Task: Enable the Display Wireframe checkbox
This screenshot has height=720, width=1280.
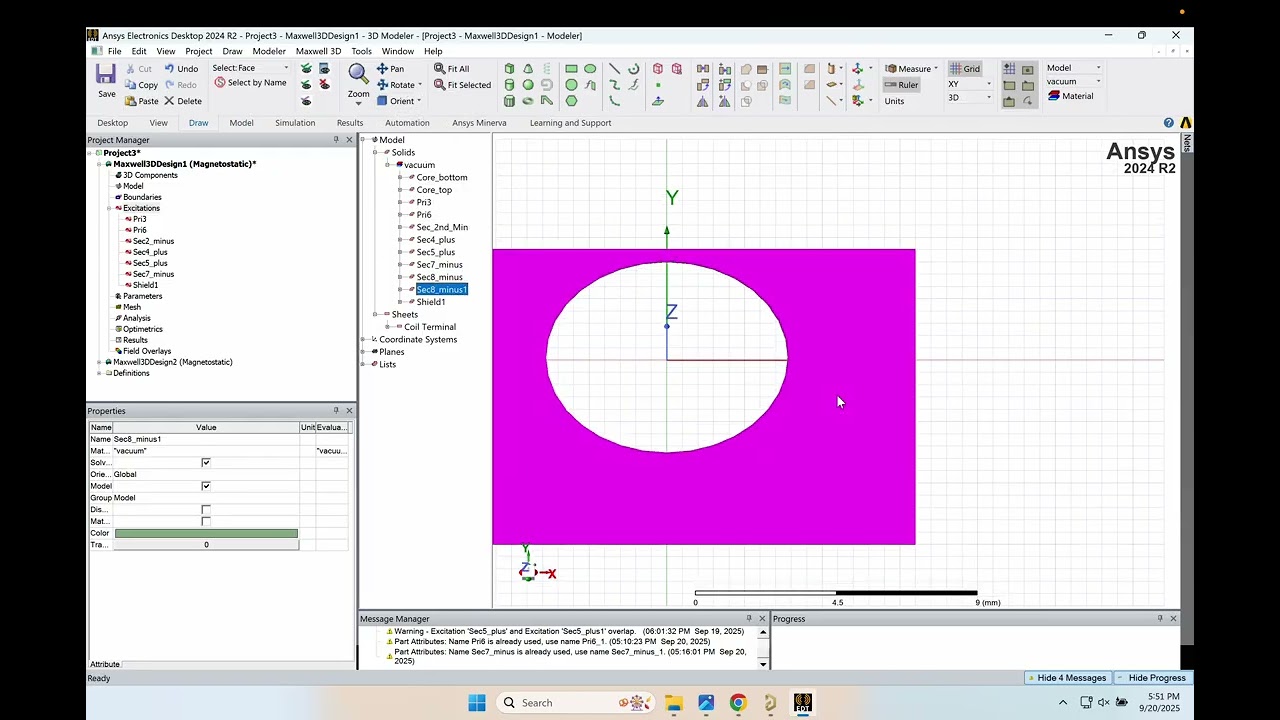Action: pyautogui.click(x=206, y=510)
